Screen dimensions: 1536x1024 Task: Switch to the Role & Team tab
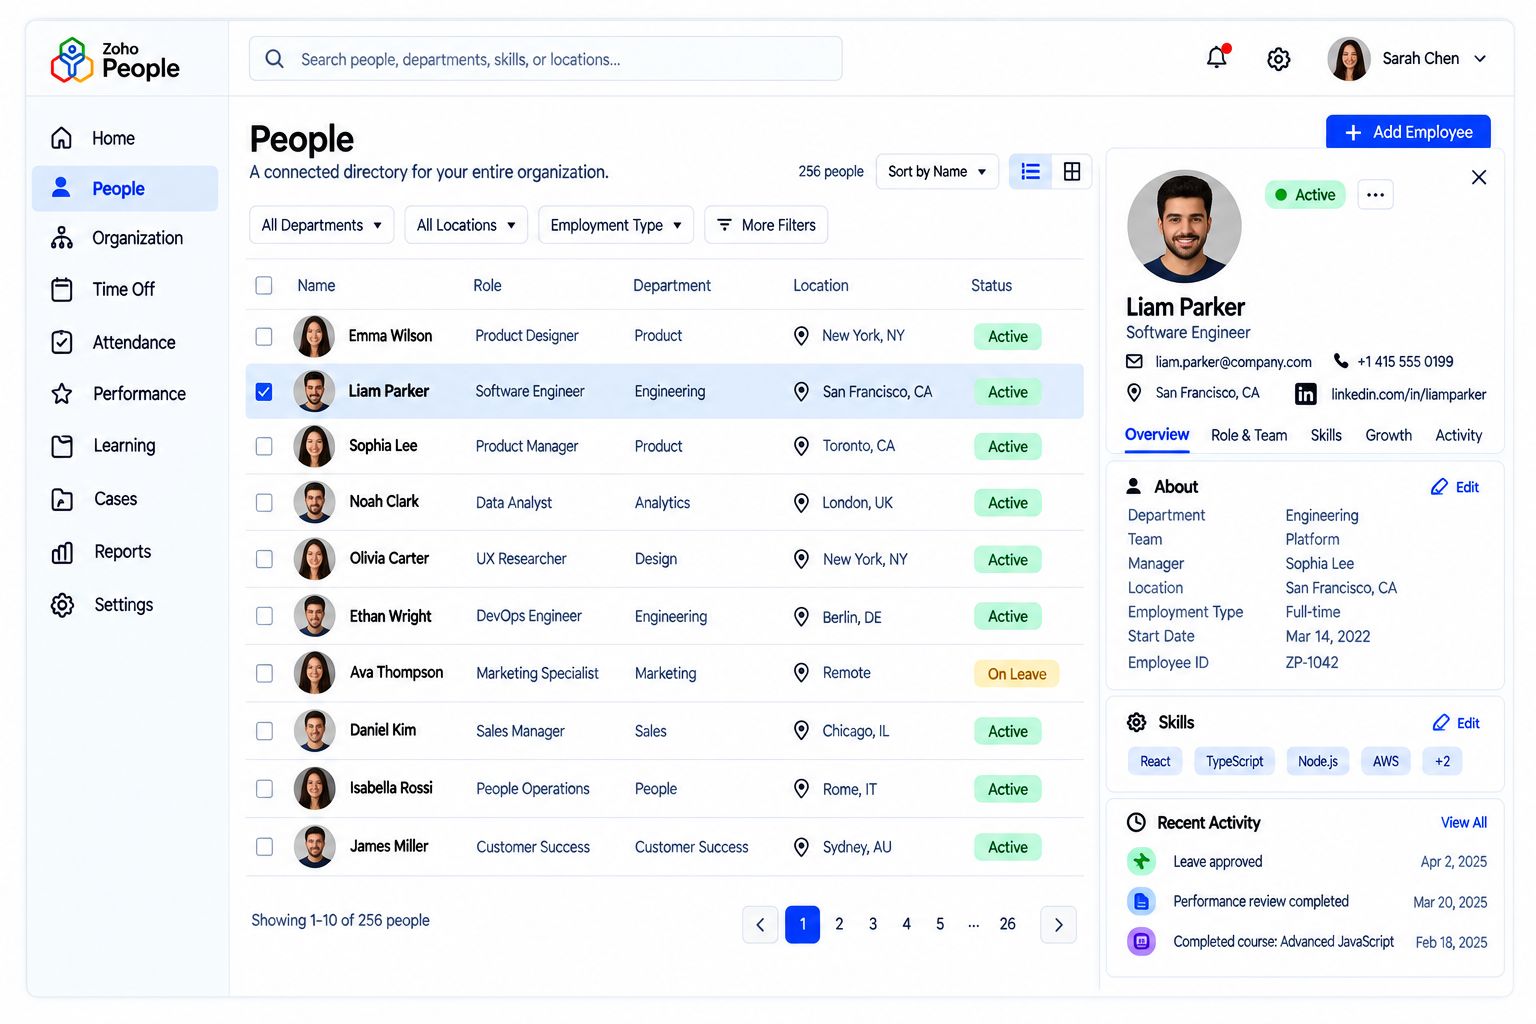(1249, 435)
